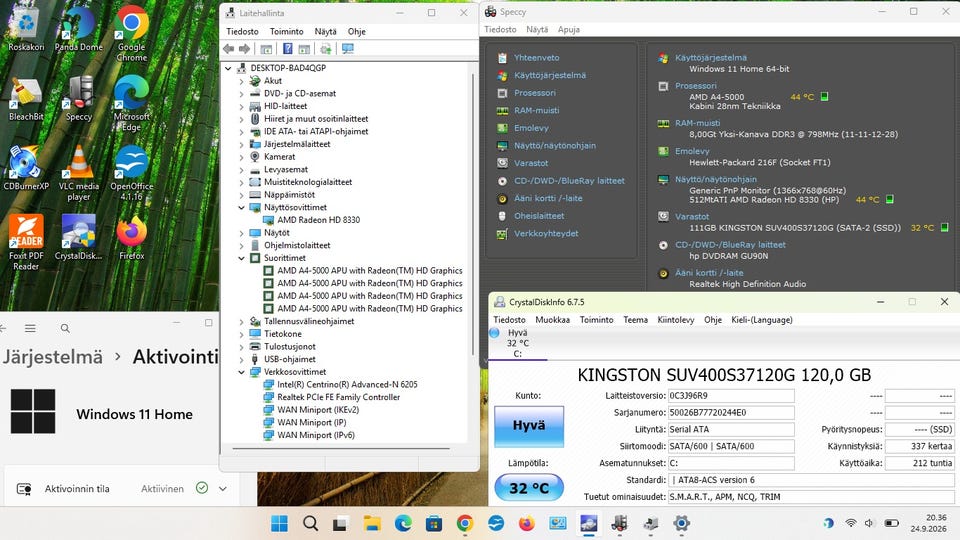Click Aktivoinnin tila row in Settings
This screenshot has height=540, width=960.
(121, 489)
